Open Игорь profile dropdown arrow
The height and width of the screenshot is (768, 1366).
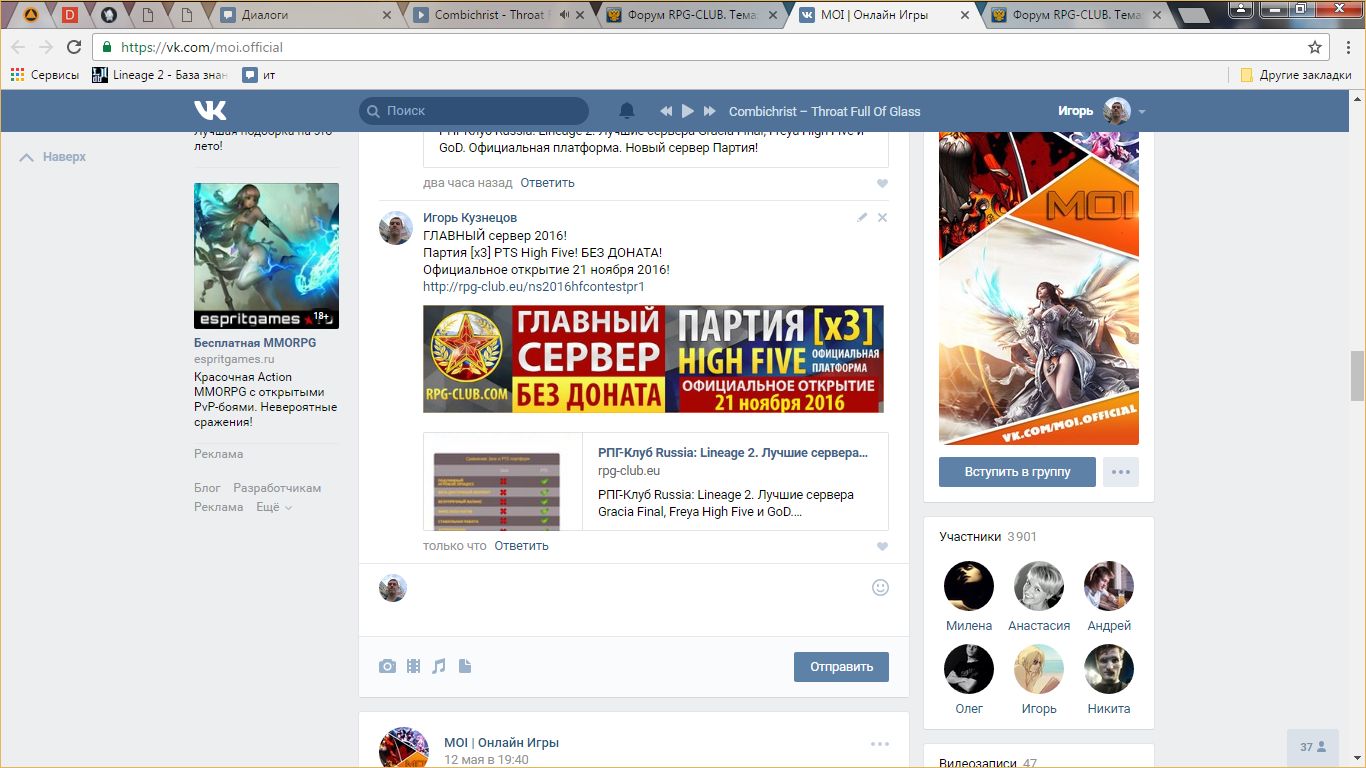1142,112
